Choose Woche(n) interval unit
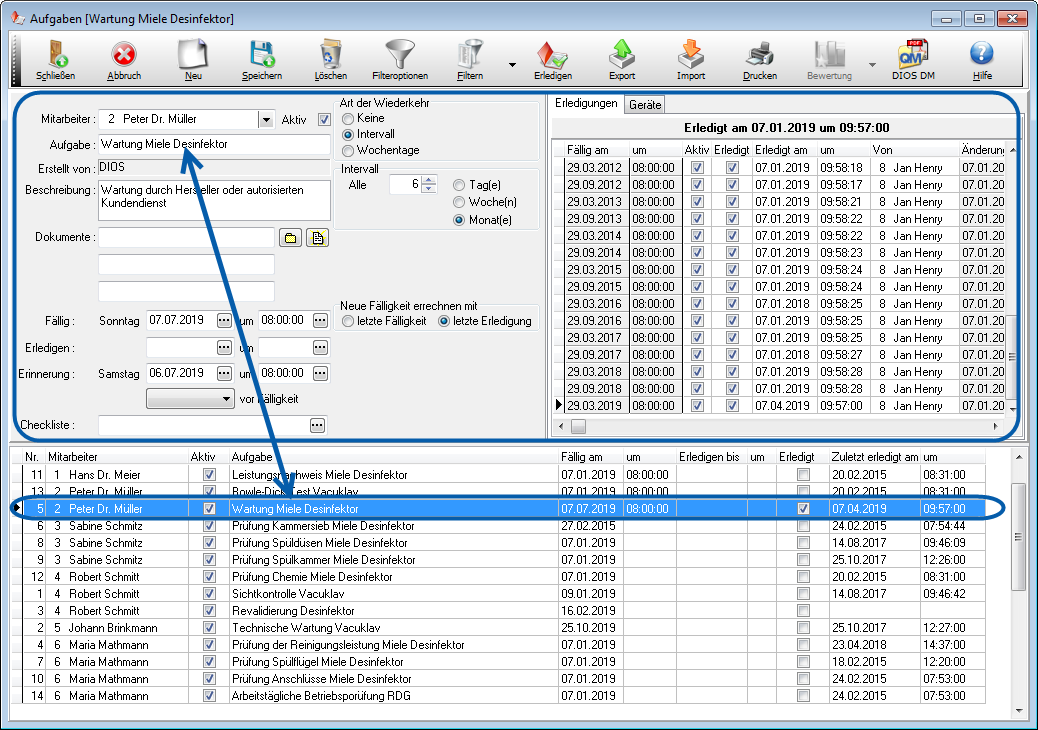The width and height of the screenshot is (1038, 730). [x=459, y=203]
